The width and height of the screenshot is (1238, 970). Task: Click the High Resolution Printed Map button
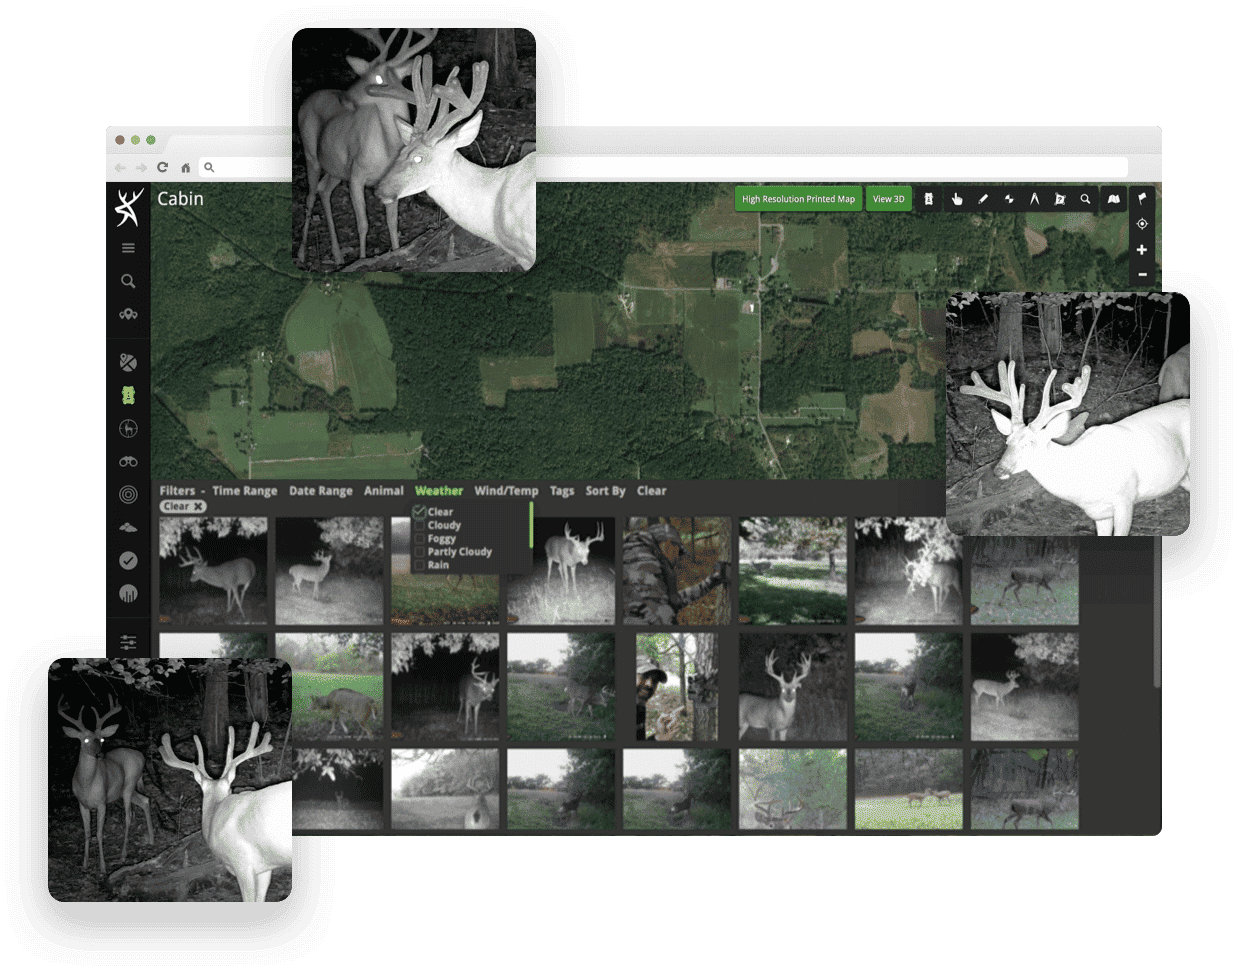(x=799, y=199)
